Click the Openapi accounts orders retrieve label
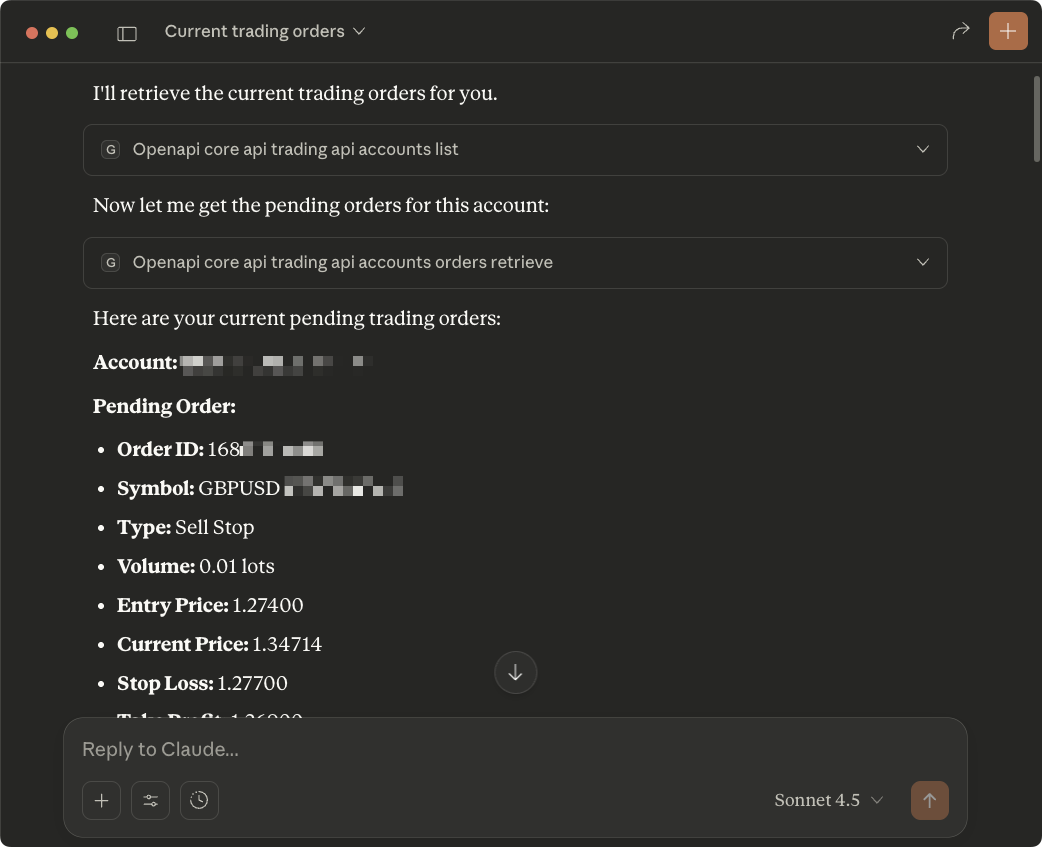This screenshot has height=847, width=1042. pos(343,263)
